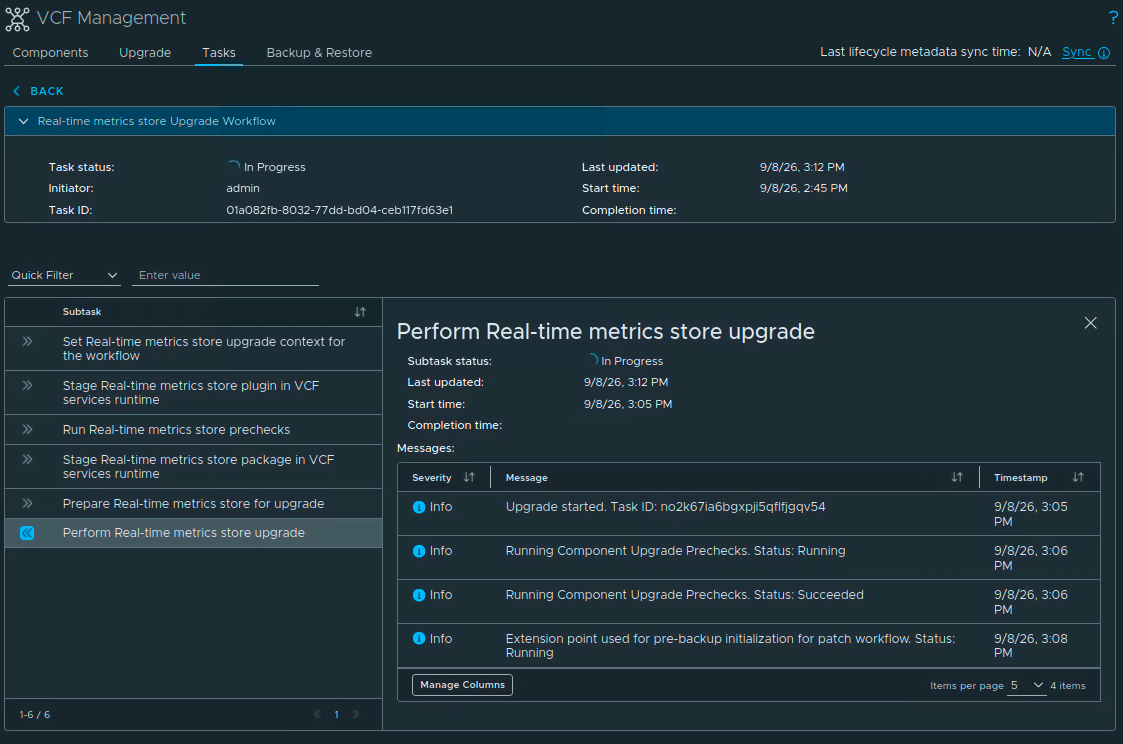Sort messages by Severity column icon

pyautogui.click(x=469, y=477)
